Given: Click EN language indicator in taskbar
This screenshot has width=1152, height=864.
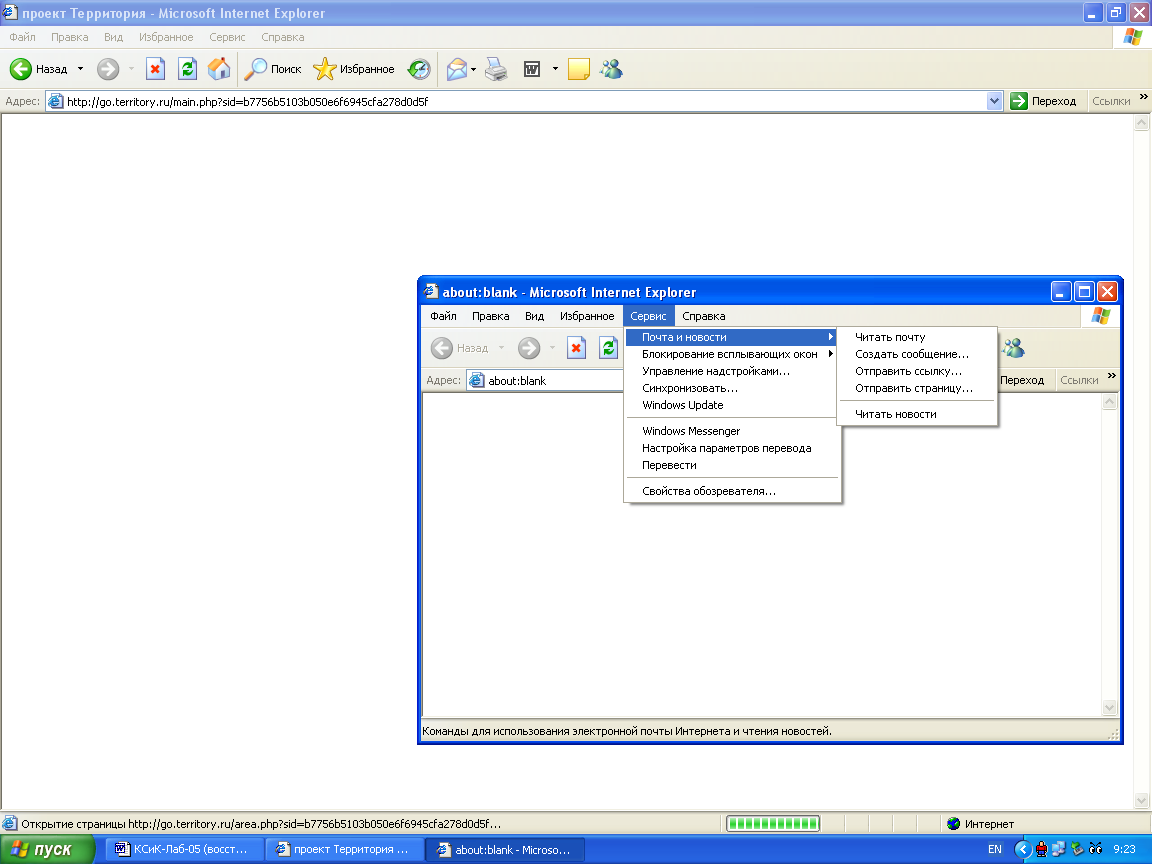Looking at the screenshot, I should 995,849.
